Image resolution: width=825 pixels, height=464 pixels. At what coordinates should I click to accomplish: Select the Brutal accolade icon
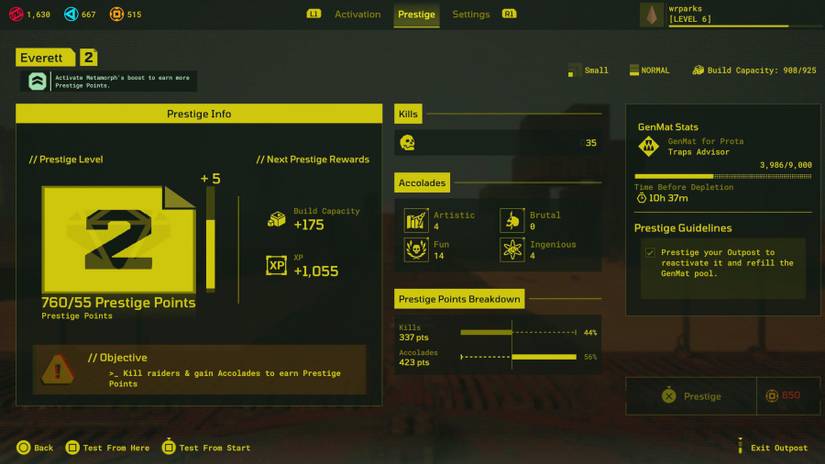[512, 221]
